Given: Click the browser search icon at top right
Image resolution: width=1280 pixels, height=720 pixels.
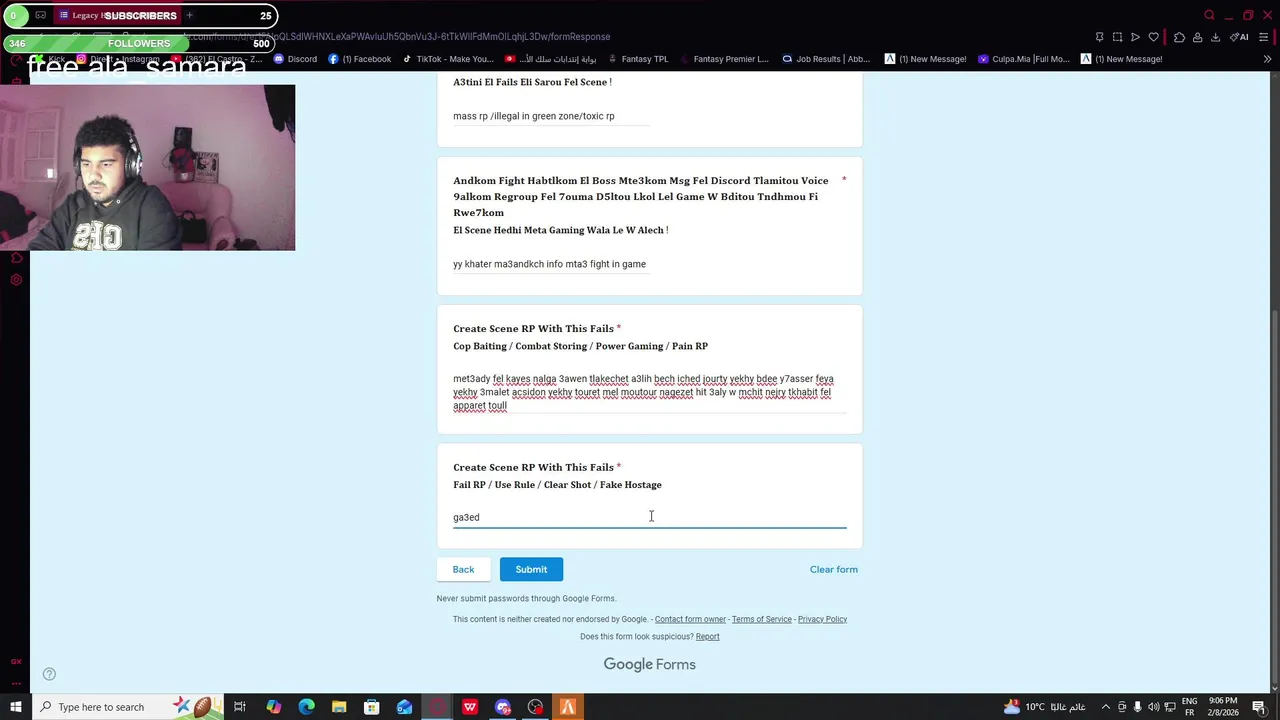Looking at the screenshot, I should 1209,15.
